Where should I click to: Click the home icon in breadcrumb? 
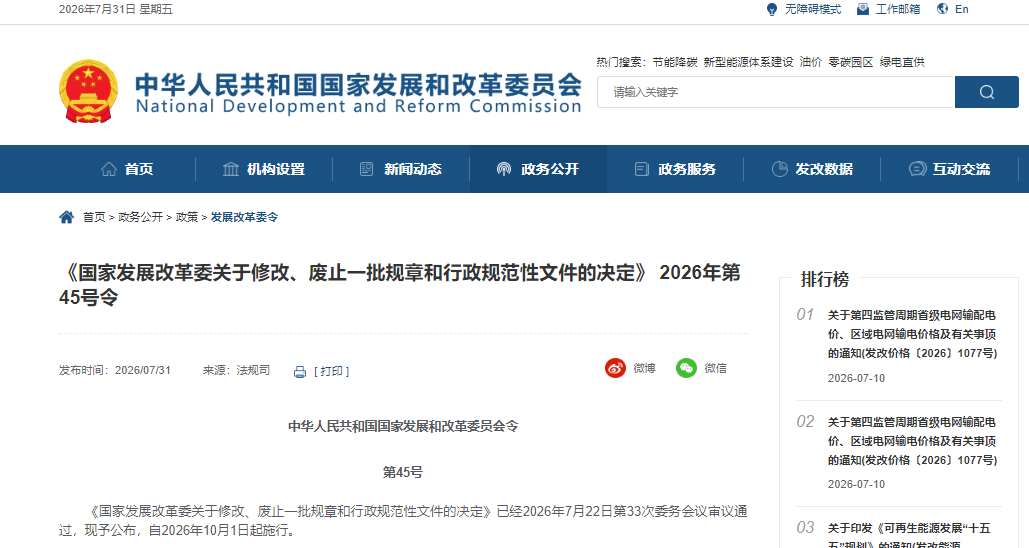[x=66, y=217]
